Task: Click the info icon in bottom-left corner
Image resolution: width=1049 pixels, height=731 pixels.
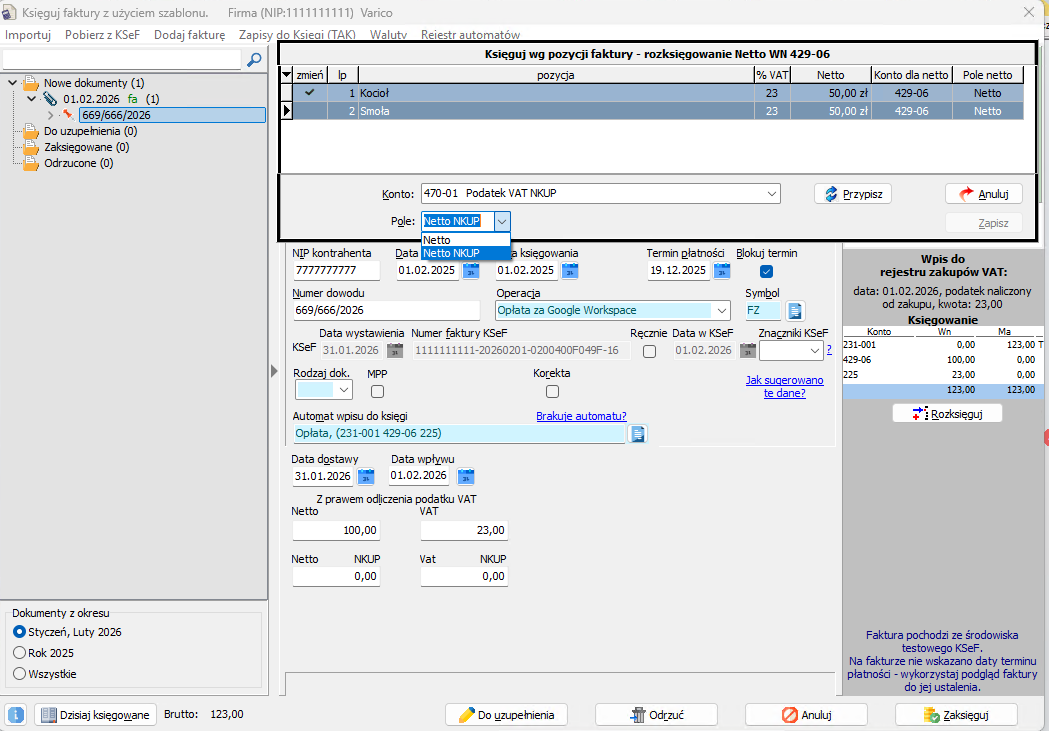Action: point(17,714)
